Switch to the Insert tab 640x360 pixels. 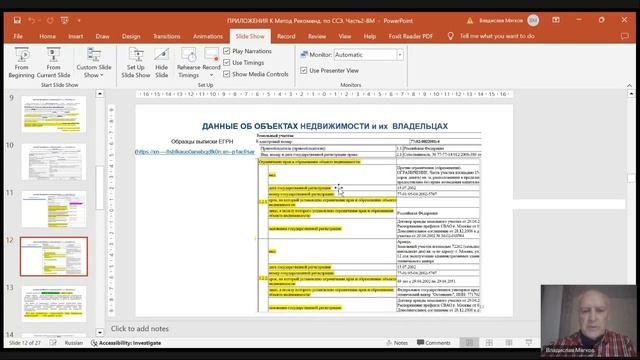click(x=76, y=36)
